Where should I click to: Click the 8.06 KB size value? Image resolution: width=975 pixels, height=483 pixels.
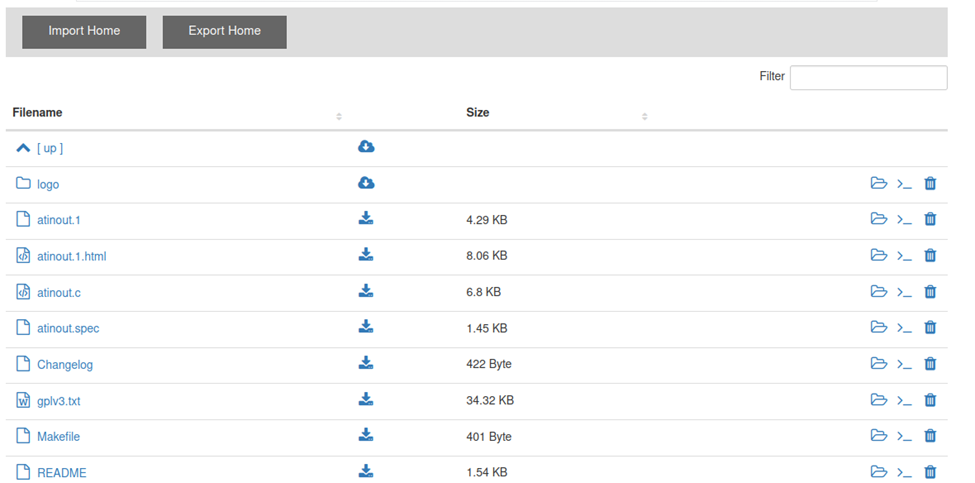click(487, 255)
